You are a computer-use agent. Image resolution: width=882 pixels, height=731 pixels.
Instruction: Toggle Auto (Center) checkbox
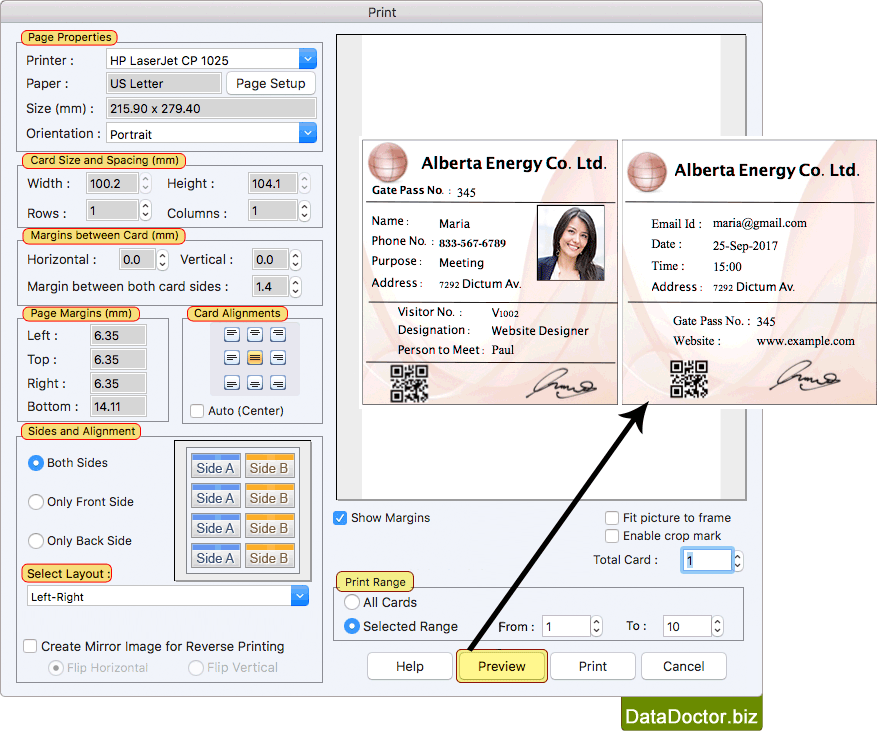(197, 411)
